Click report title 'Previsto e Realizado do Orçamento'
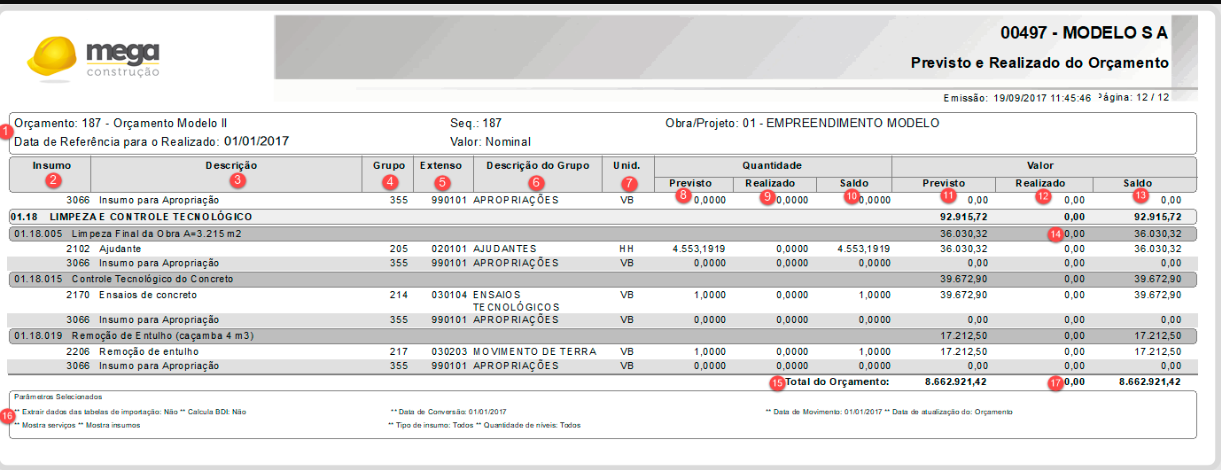The image size is (1221, 470). 1040,62
